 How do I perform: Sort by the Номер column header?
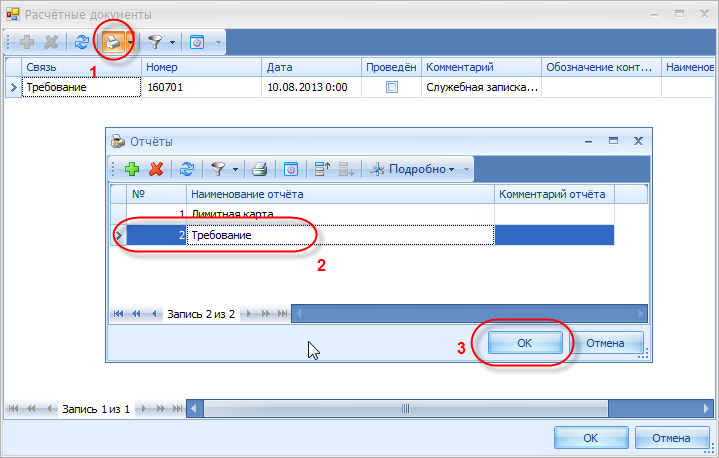(201, 67)
